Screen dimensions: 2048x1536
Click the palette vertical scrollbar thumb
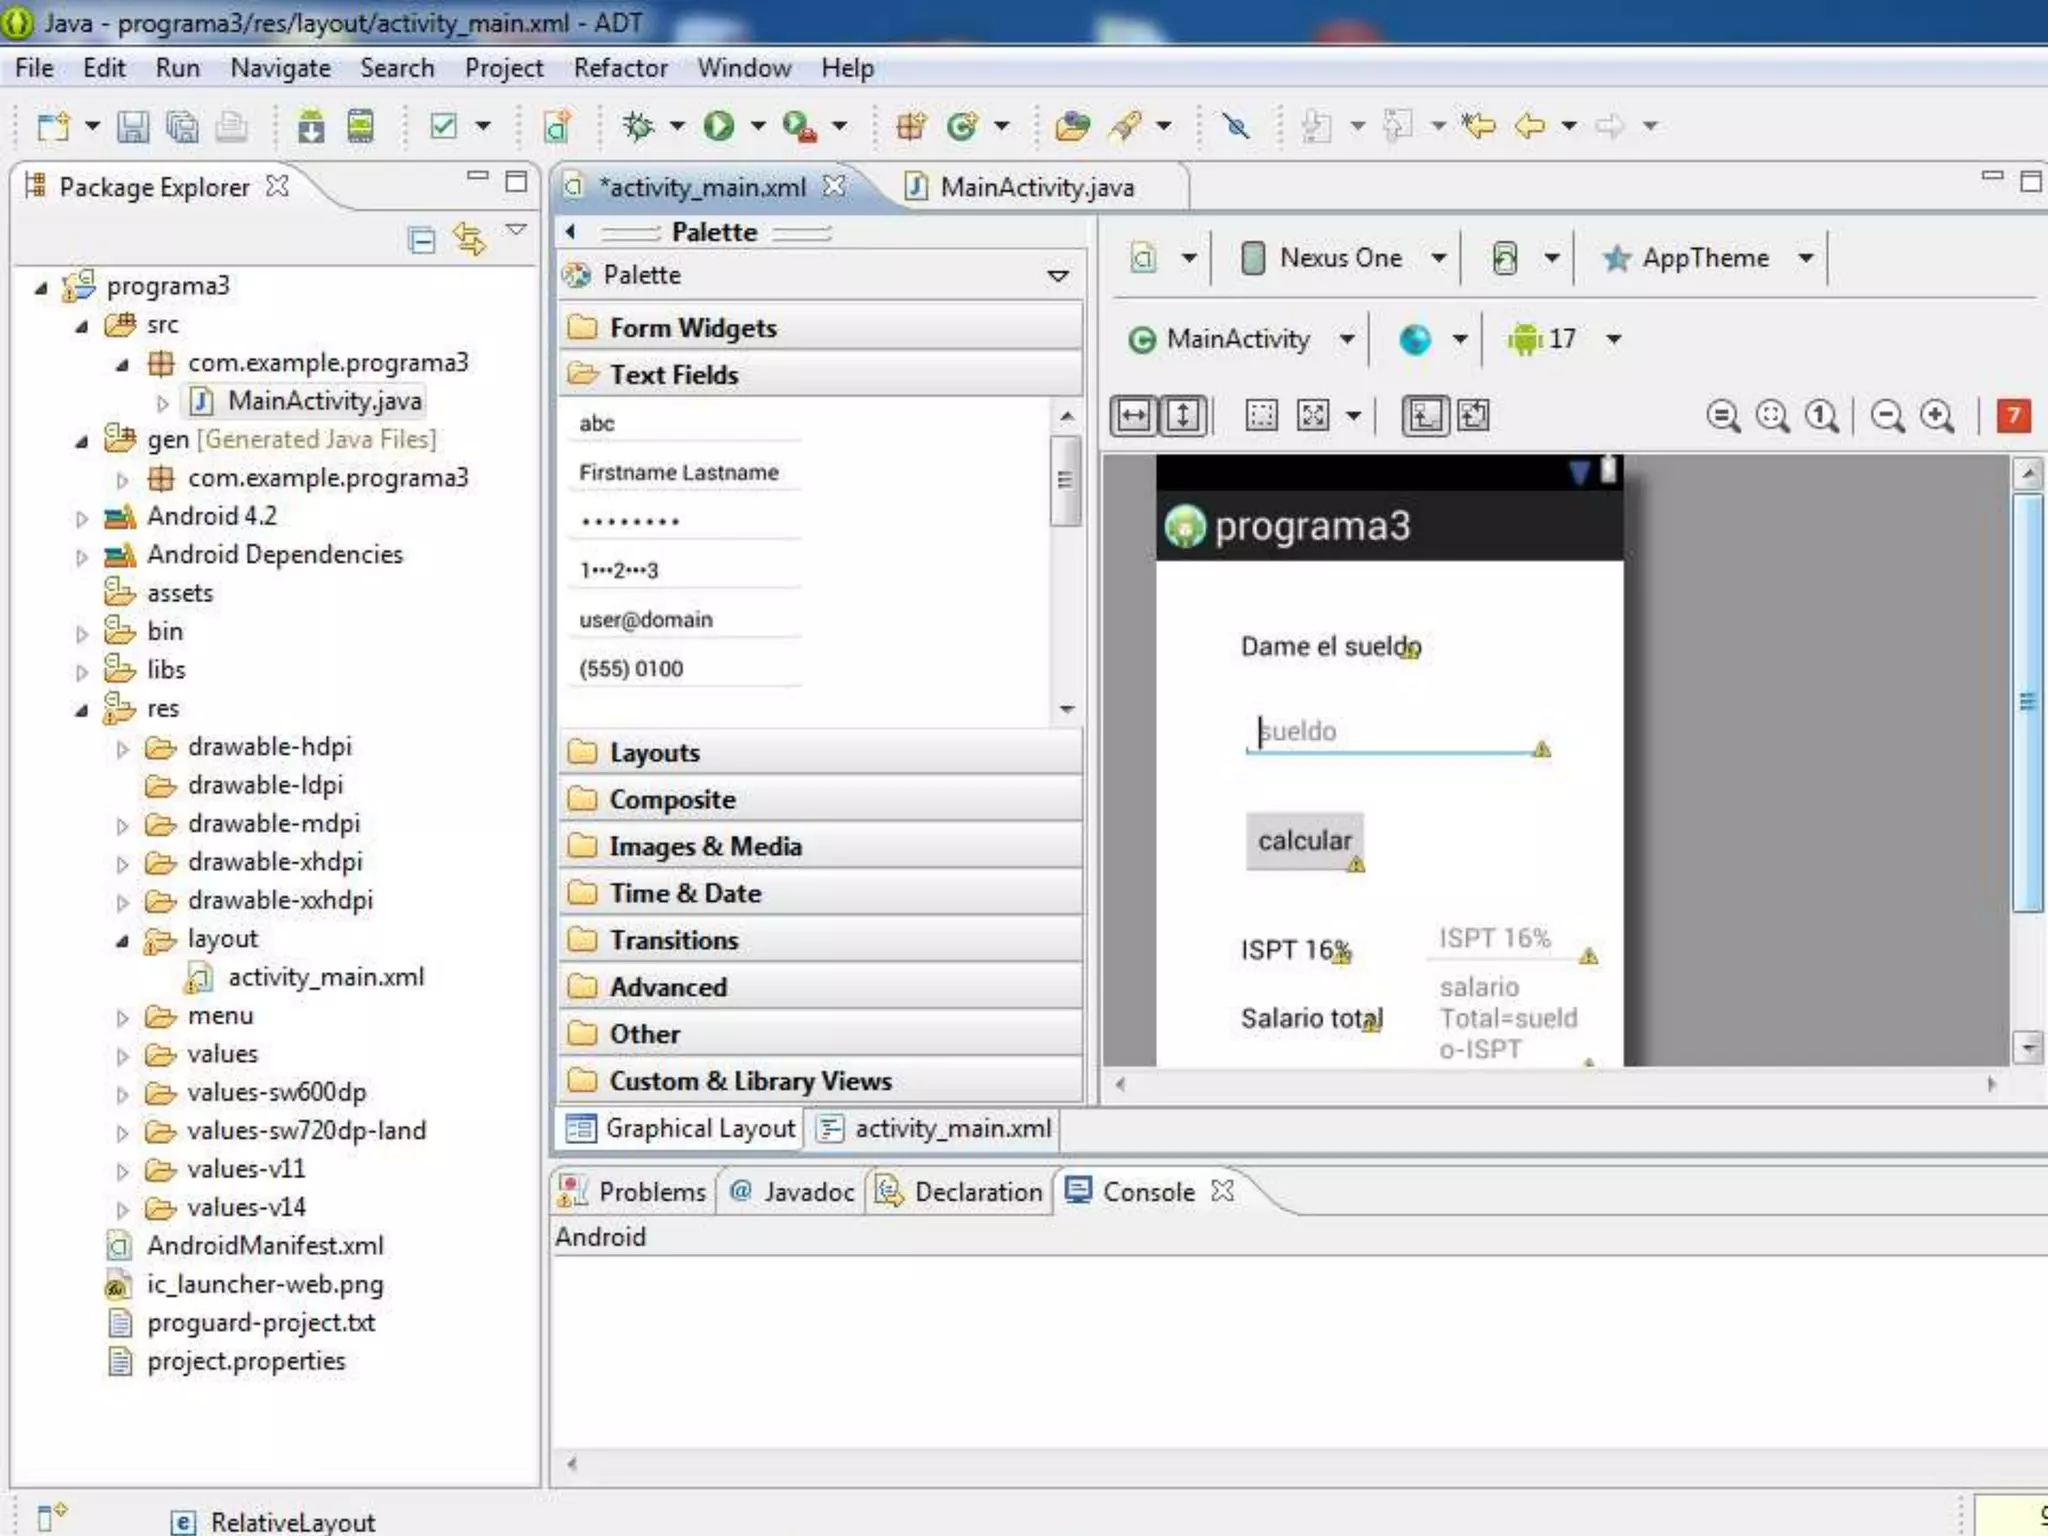[x=1065, y=479]
